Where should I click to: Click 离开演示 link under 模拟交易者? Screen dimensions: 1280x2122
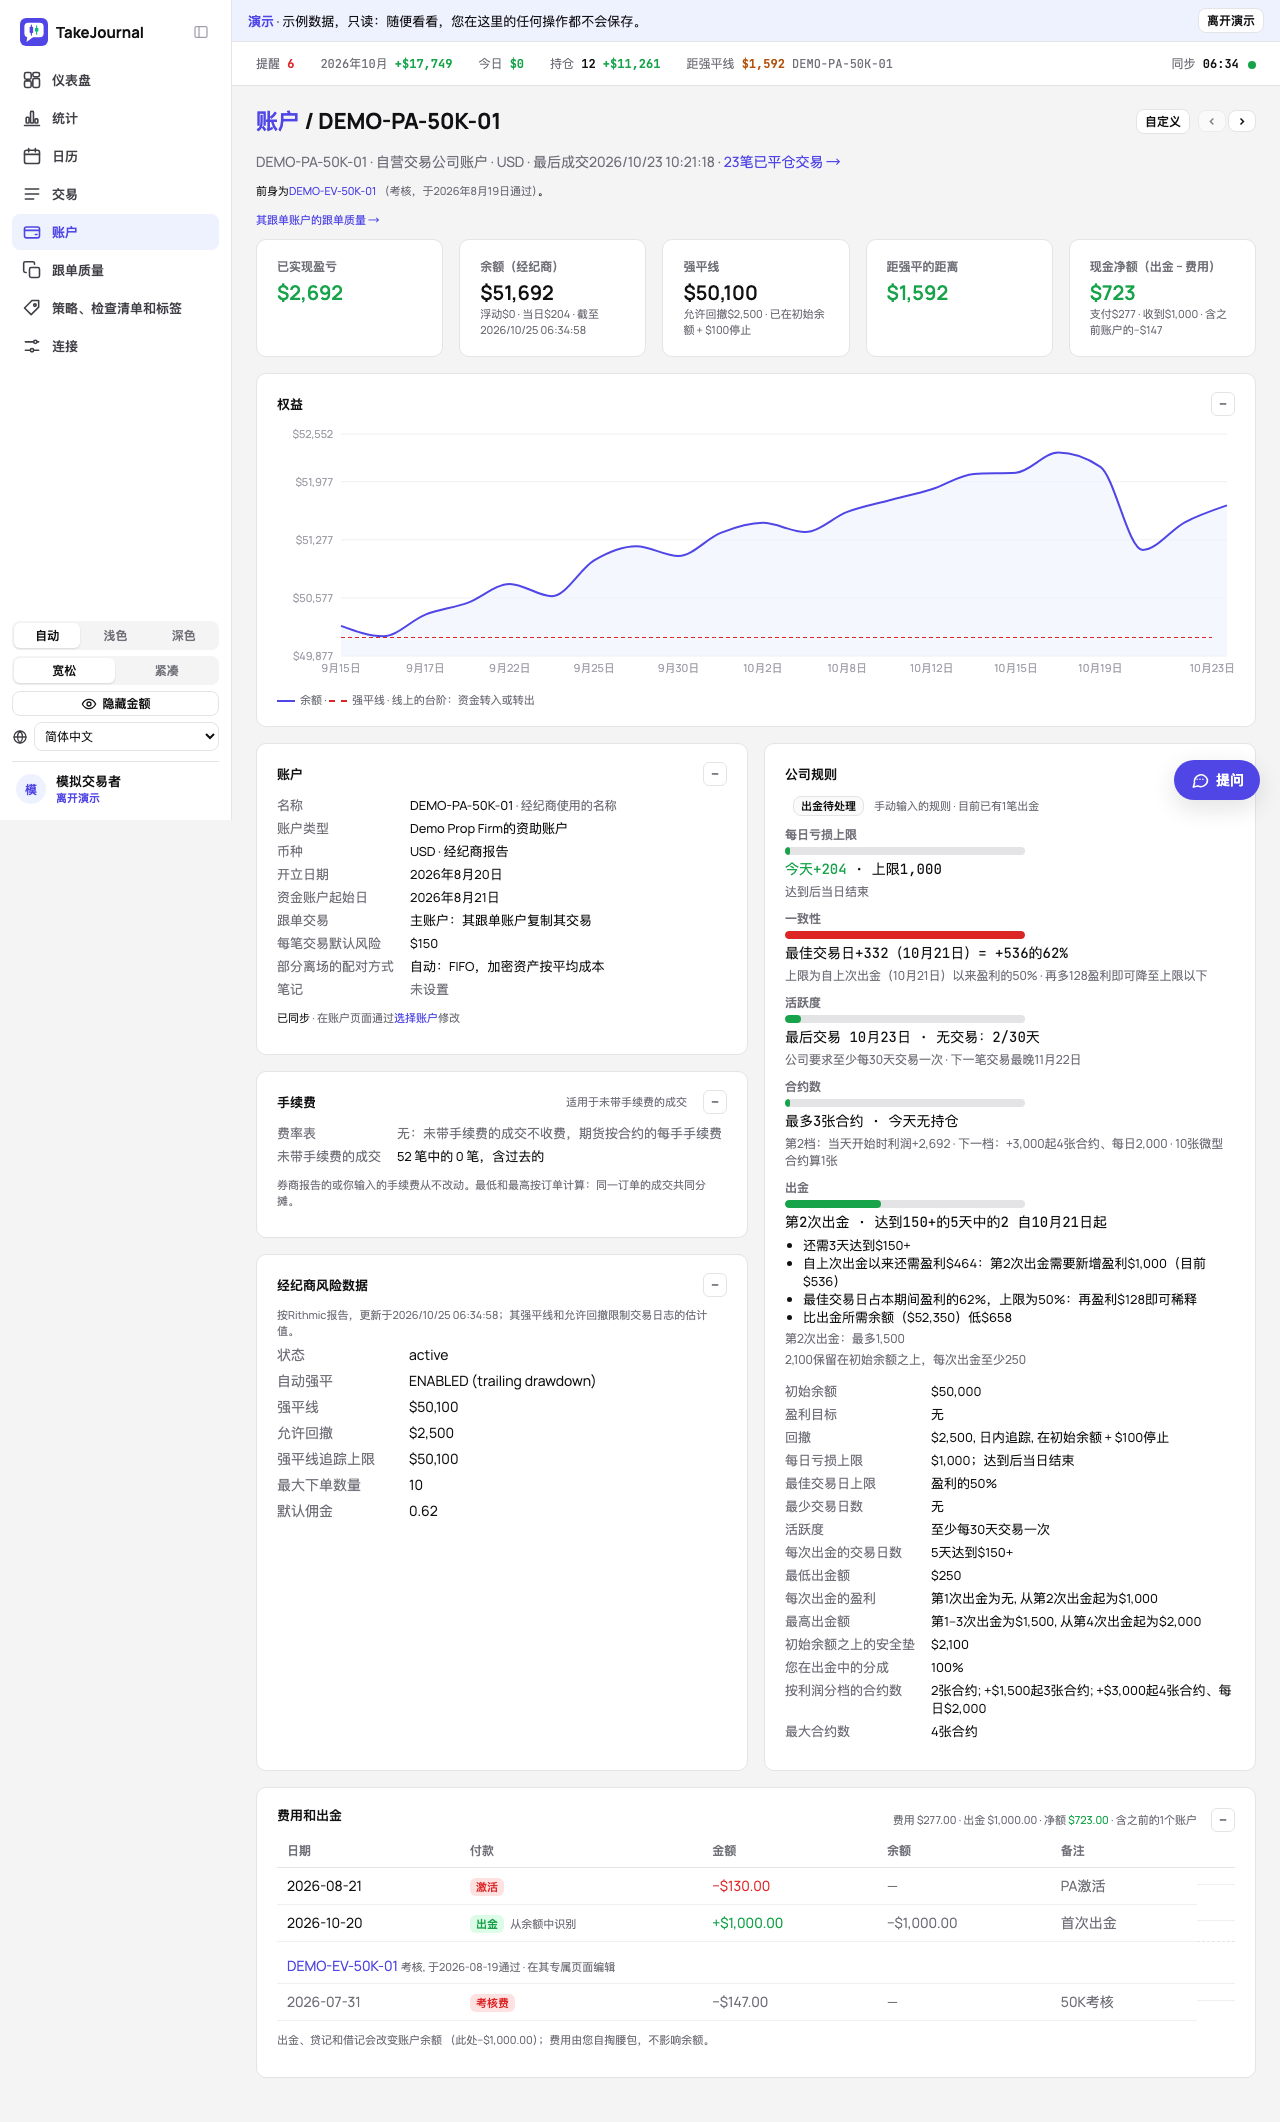click(x=78, y=798)
